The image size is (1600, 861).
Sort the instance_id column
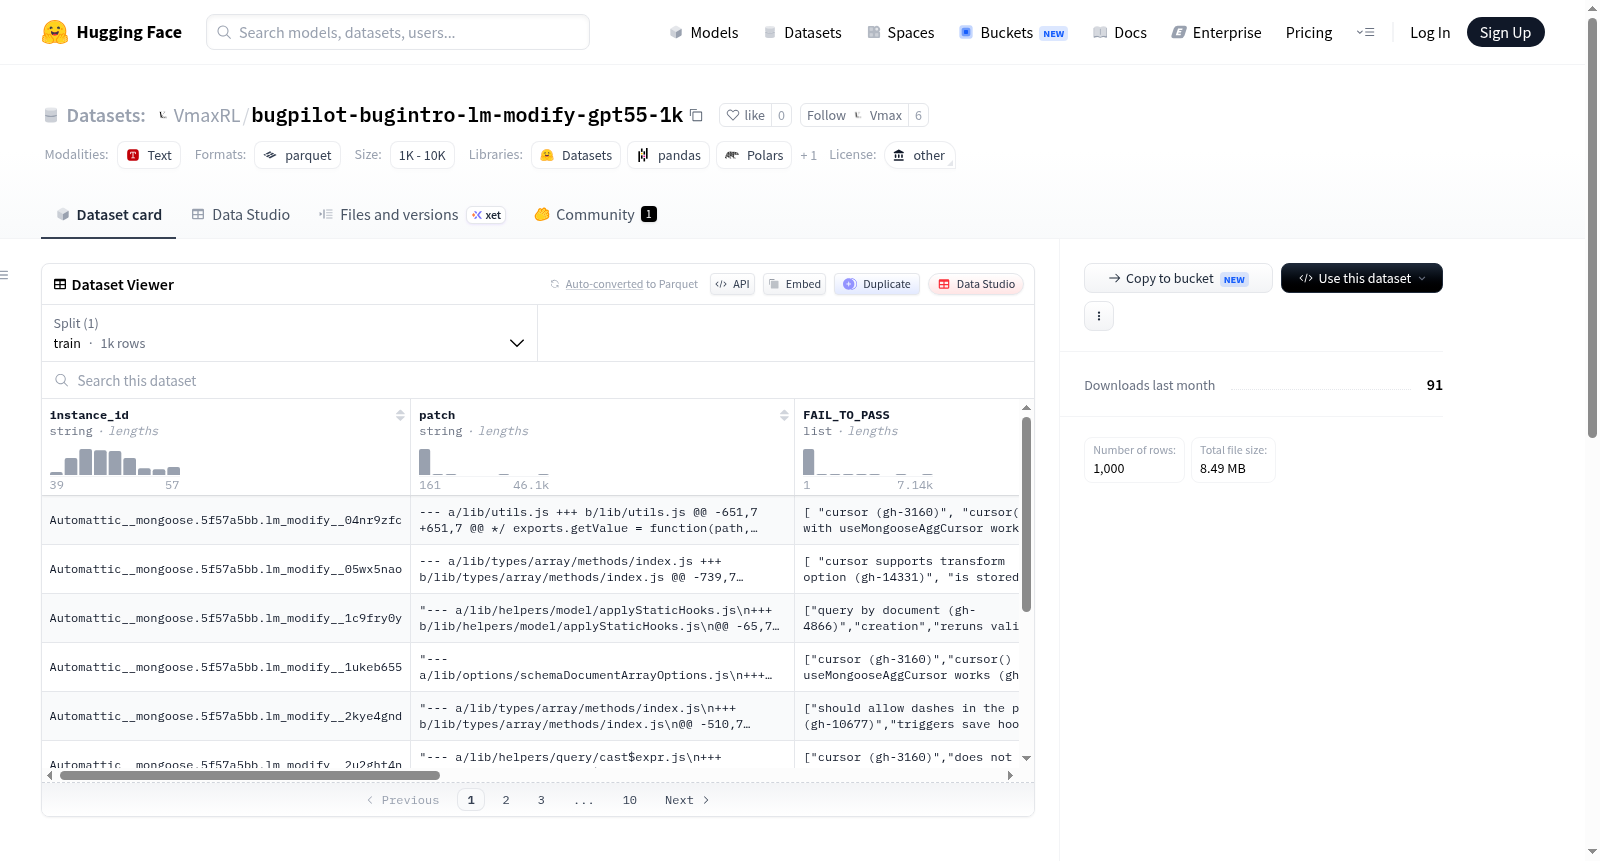click(400, 415)
